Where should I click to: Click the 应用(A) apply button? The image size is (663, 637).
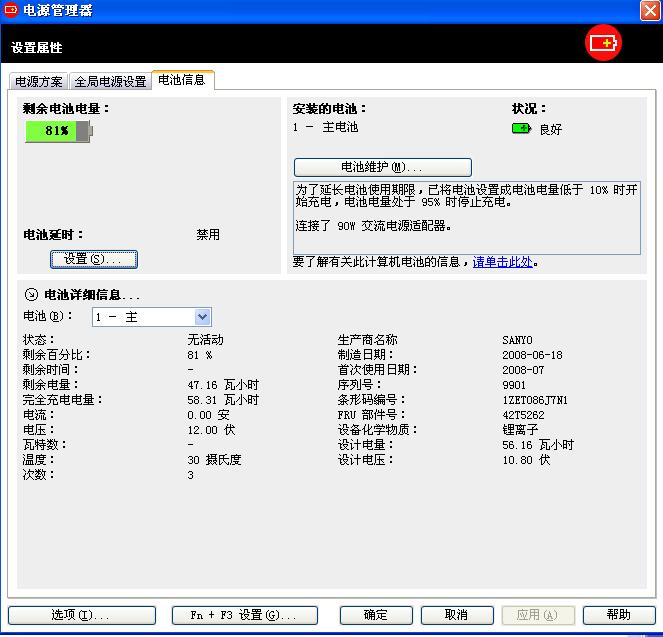(x=538, y=615)
